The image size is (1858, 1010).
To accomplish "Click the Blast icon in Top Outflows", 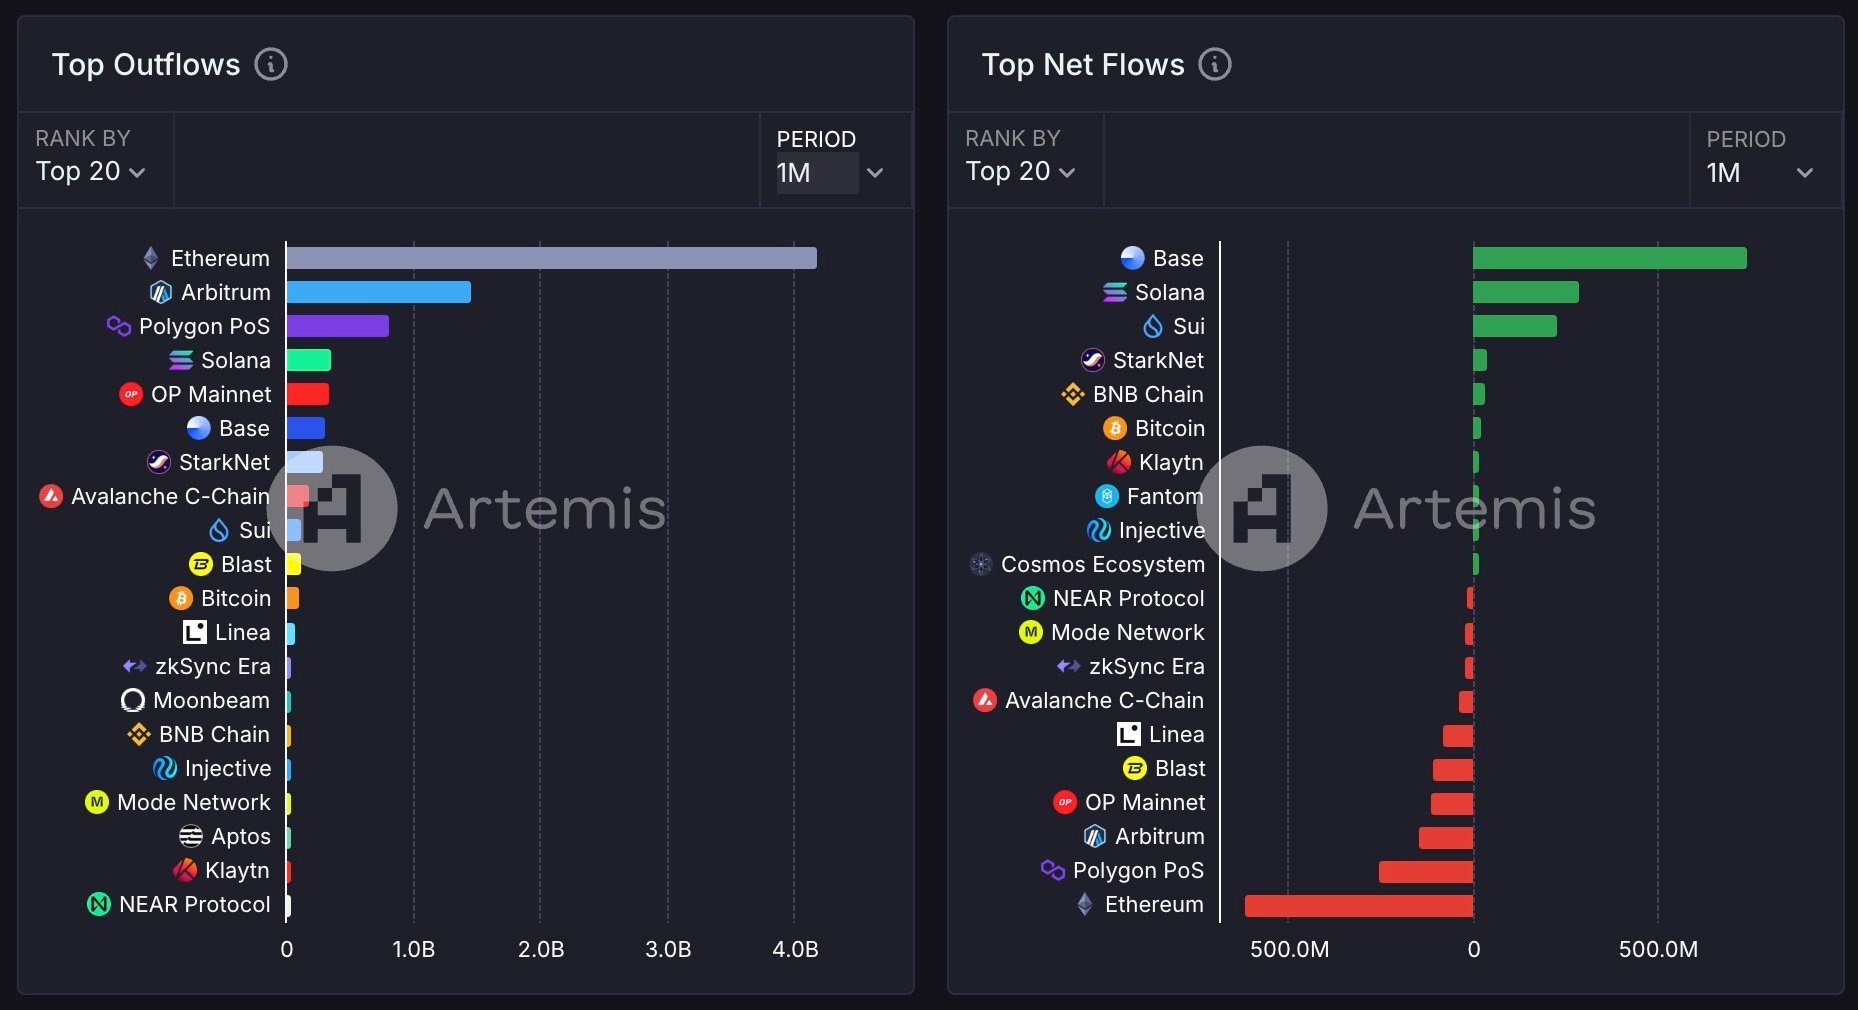I will tap(201, 564).
